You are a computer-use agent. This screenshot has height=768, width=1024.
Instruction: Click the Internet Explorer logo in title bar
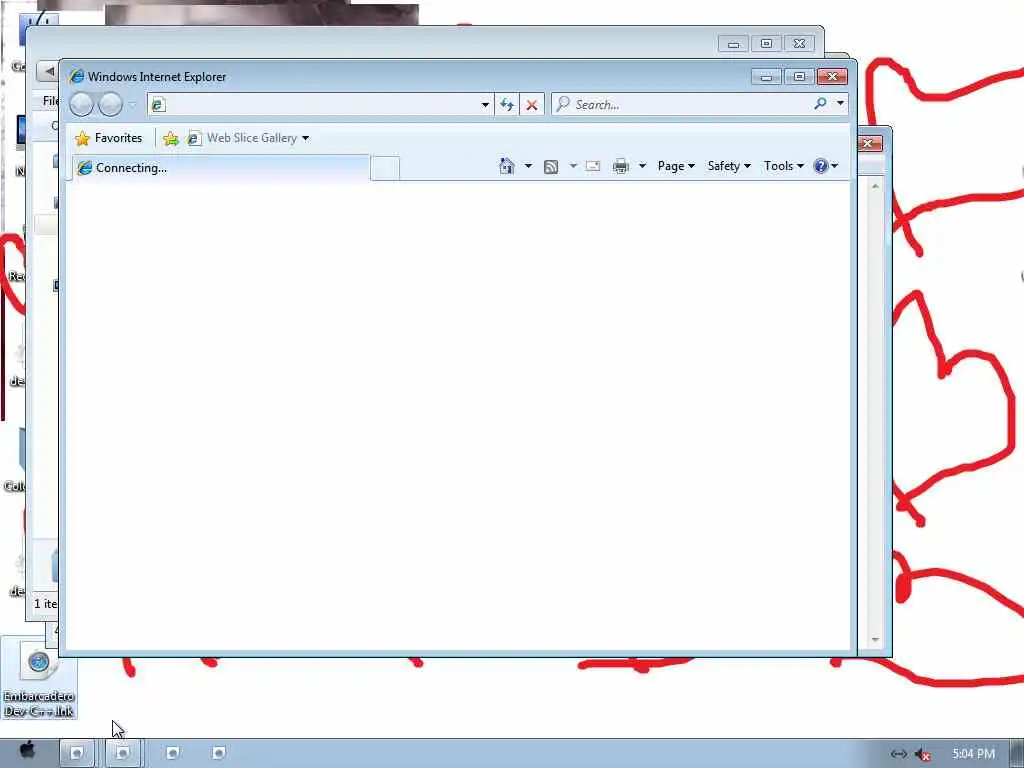[x=76, y=76]
